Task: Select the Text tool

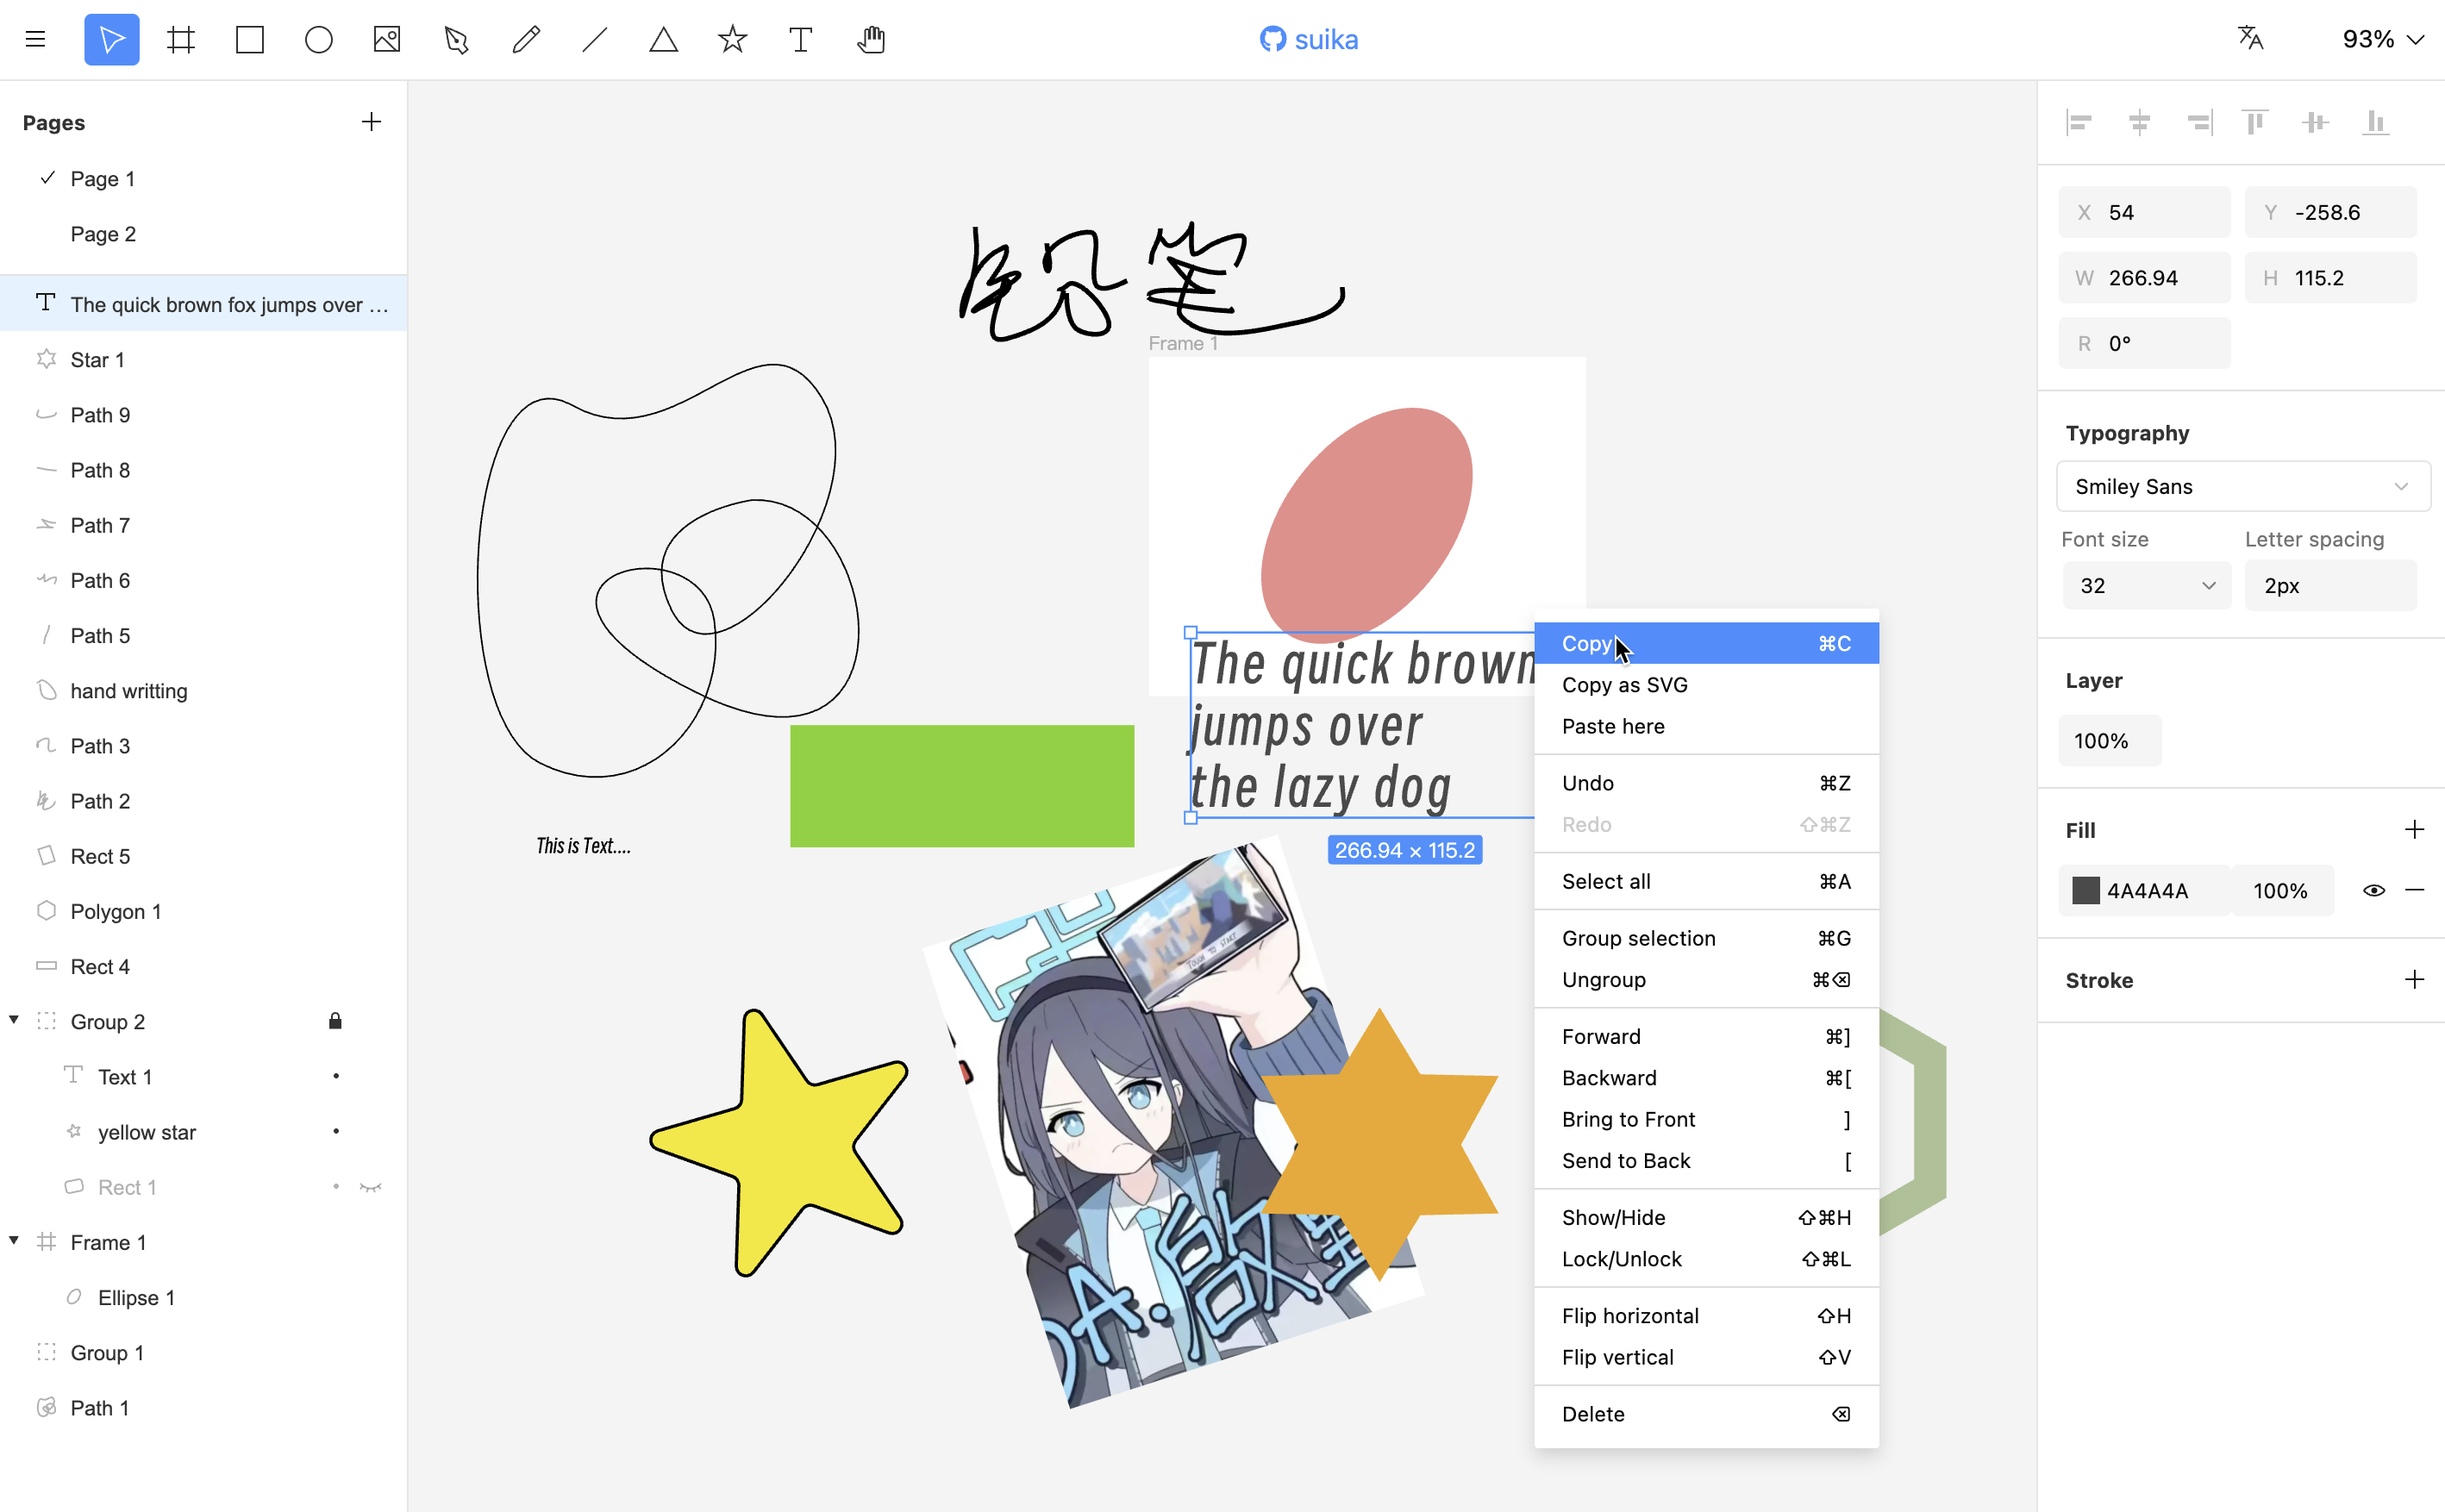Action: point(801,39)
